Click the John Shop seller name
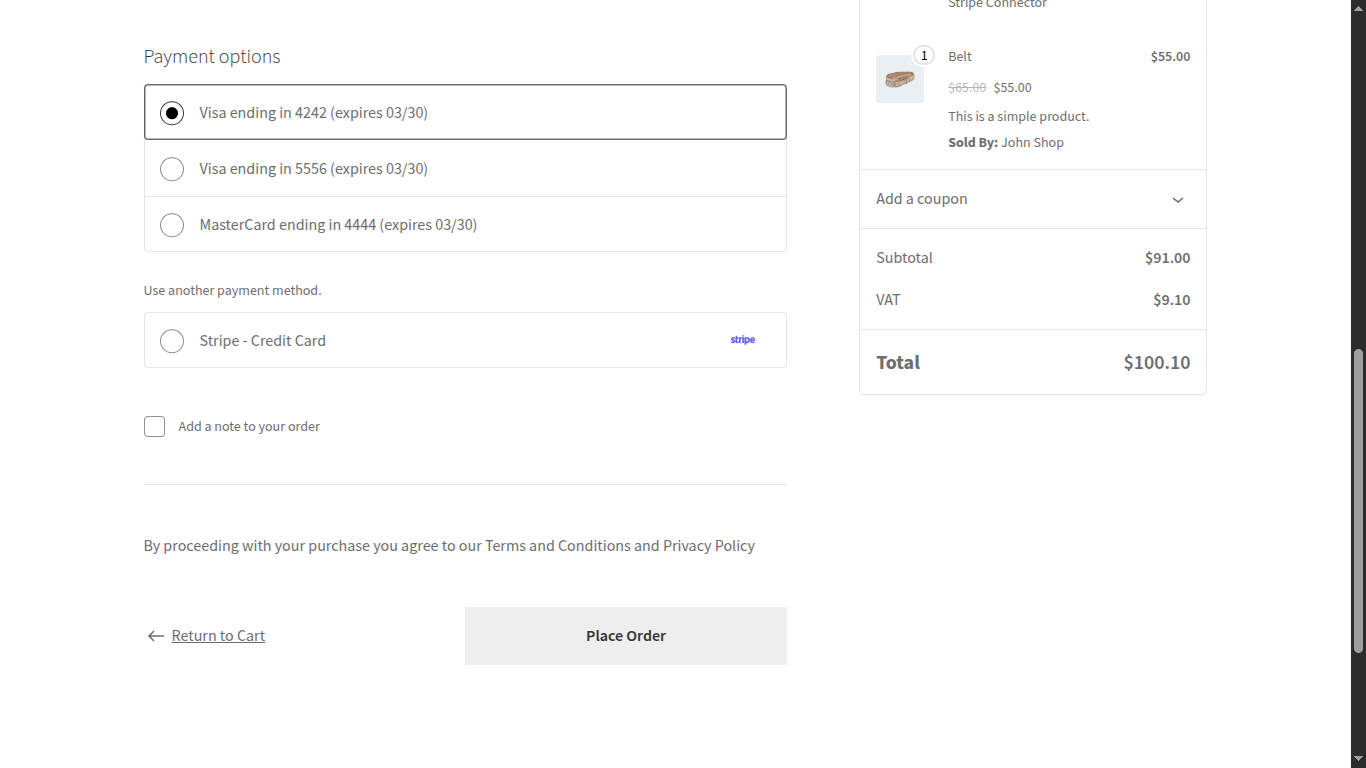 click(1032, 142)
